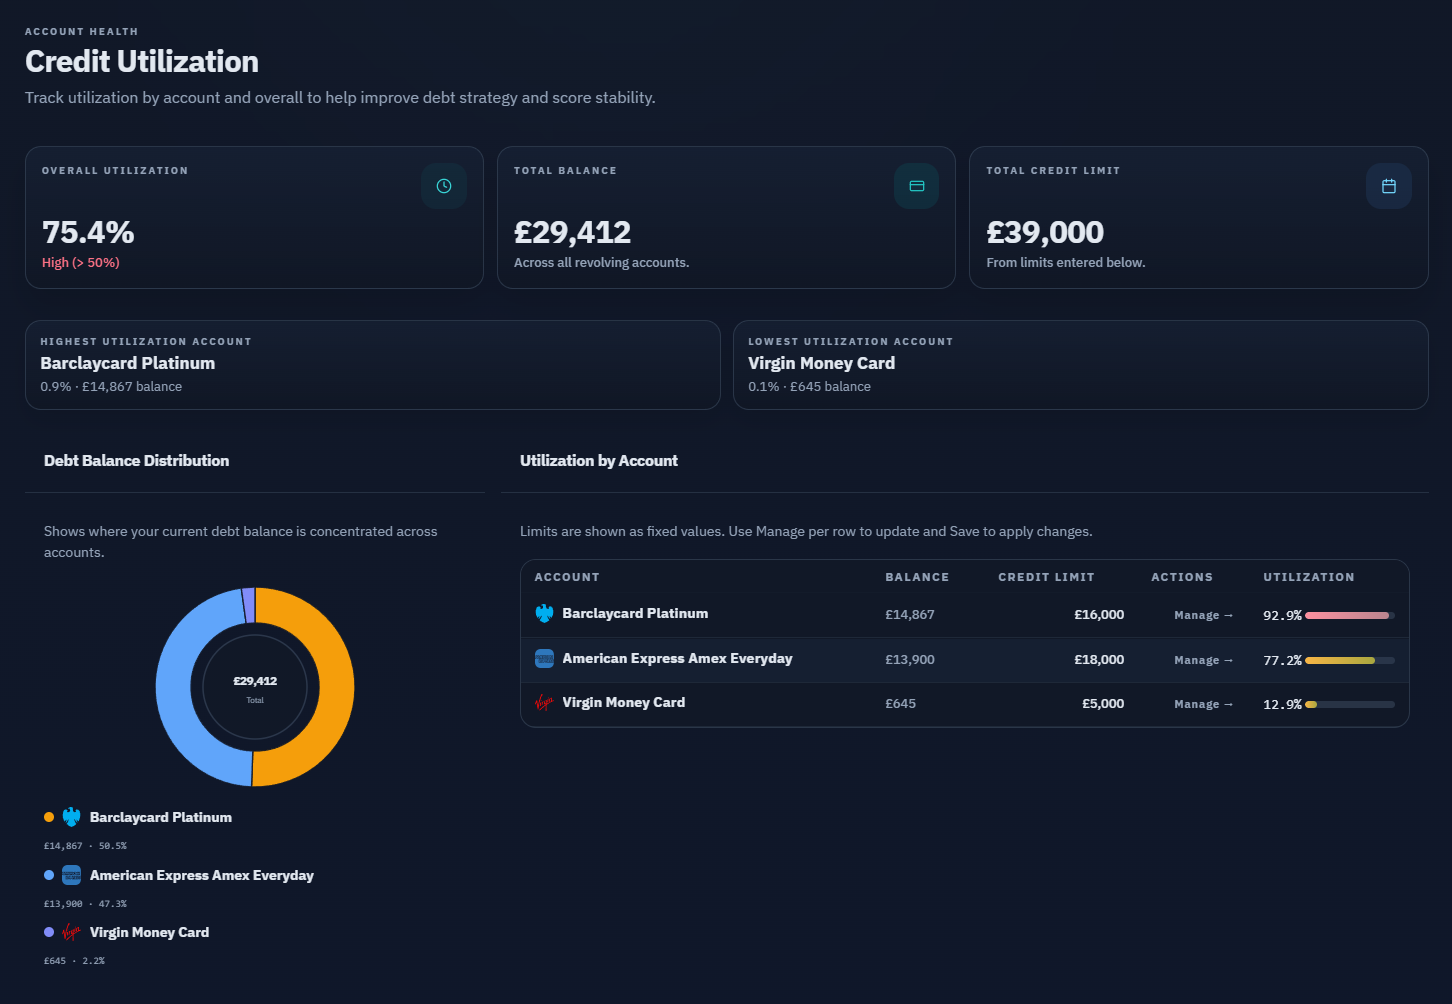This screenshot has width=1452, height=1004.
Task: Click the 12.9% utilization bar for Virgin
Action: [x=1350, y=704]
